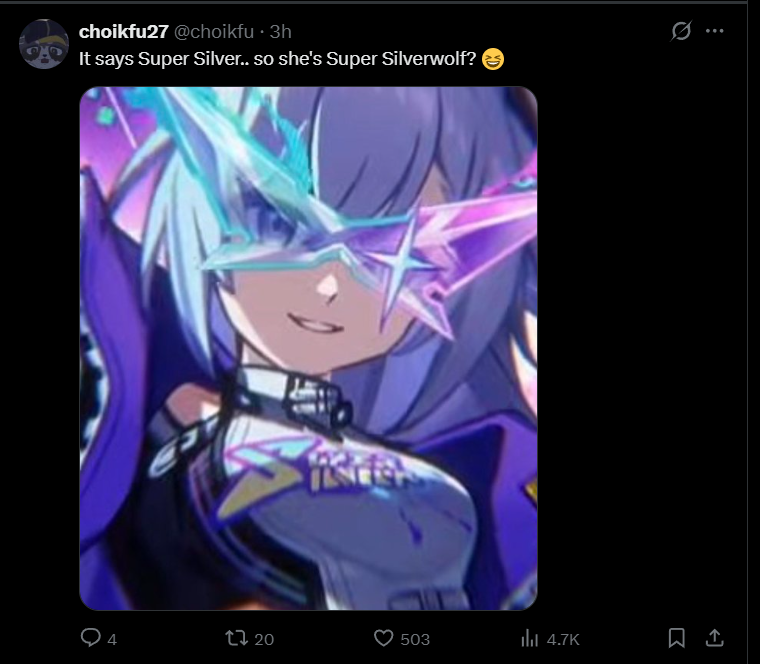760x664 pixels.
Task: Share the post via upload arrow icon
Action: click(x=714, y=638)
